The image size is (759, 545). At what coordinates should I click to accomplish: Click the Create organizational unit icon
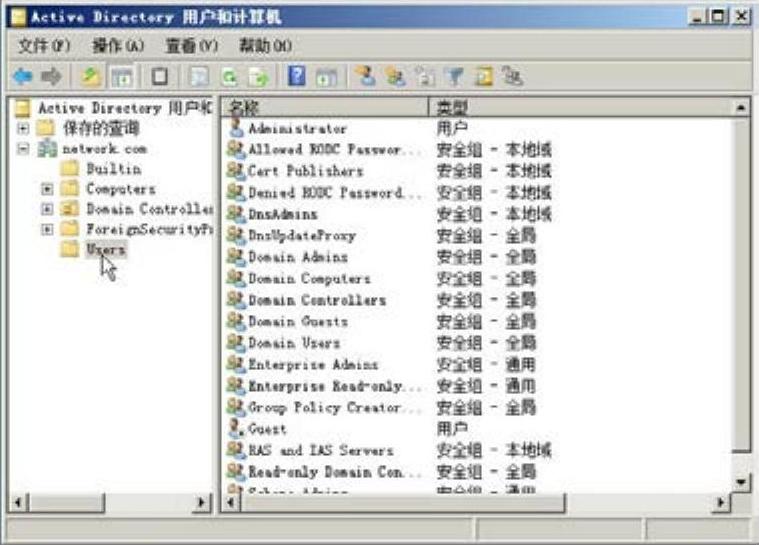(x=425, y=76)
